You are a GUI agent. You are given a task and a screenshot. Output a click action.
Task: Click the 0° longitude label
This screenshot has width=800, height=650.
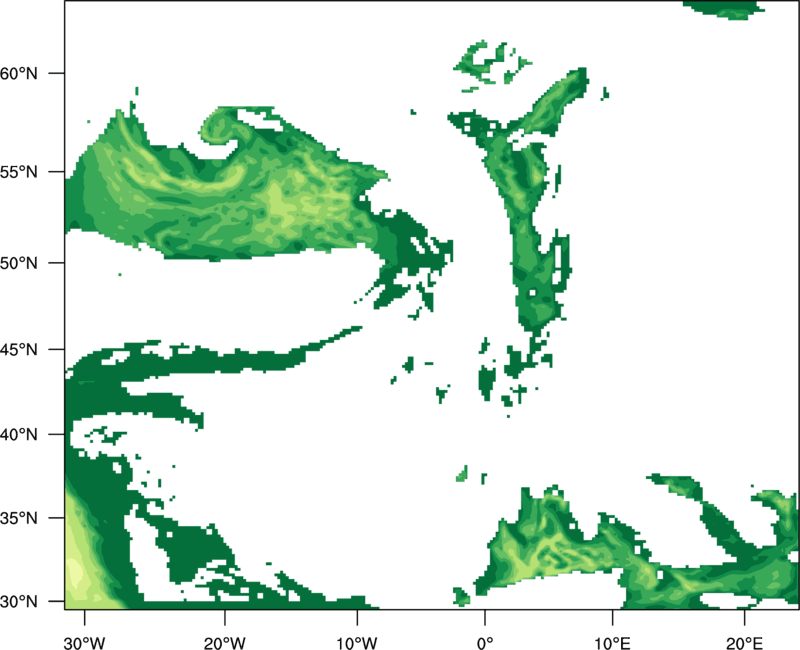[485, 643]
